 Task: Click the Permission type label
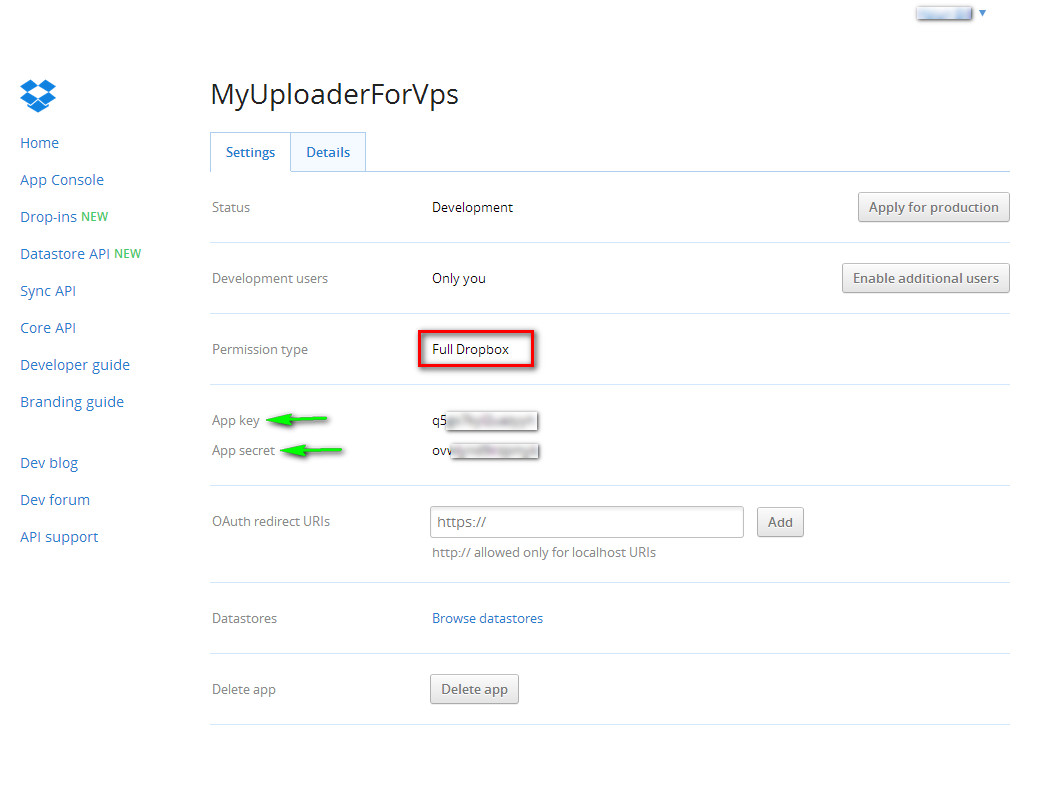[x=260, y=349]
